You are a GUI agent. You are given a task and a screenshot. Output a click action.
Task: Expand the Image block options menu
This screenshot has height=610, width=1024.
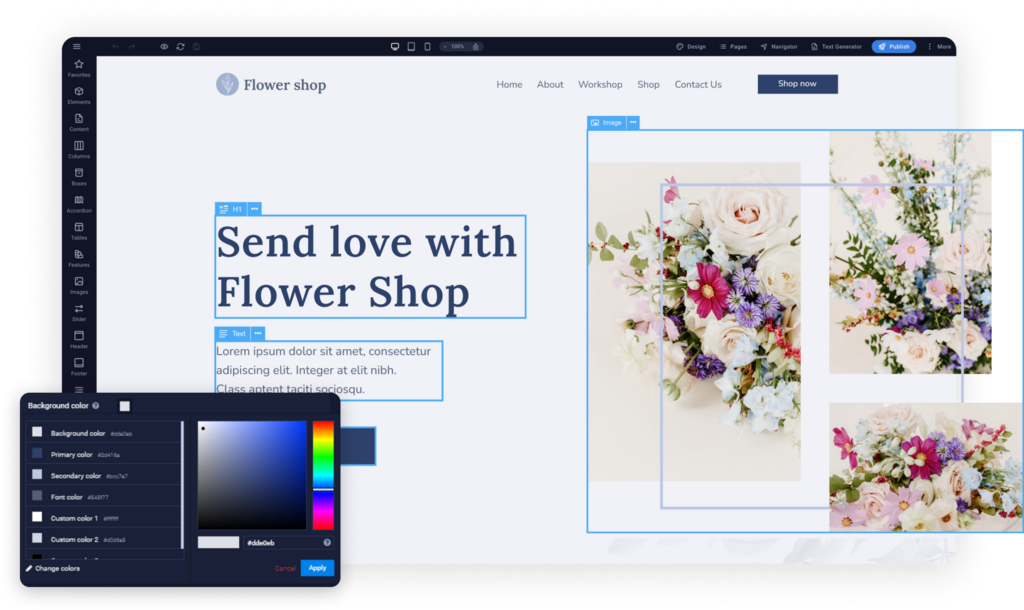633,123
